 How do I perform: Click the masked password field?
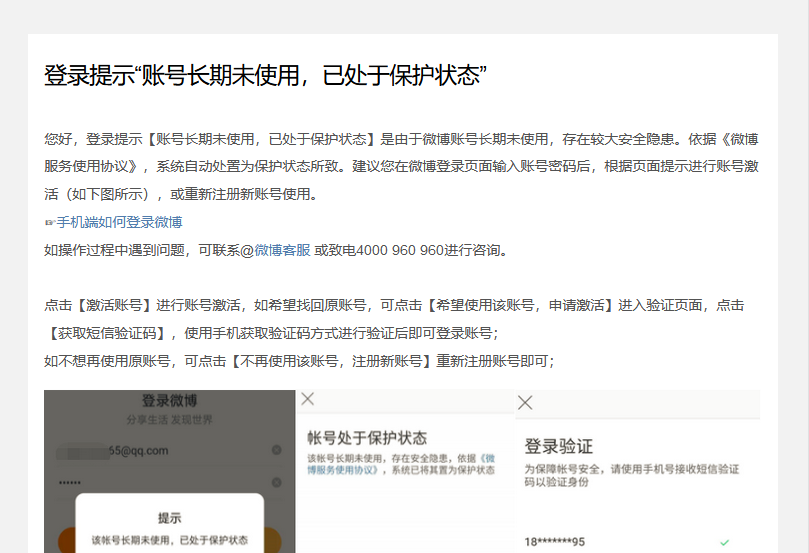tap(70, 482)
